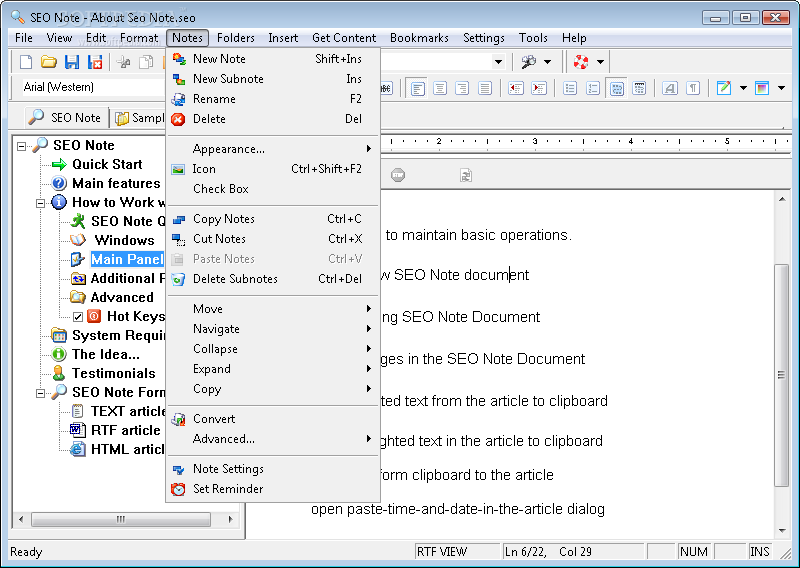Select Delete in the Notes menu

[274, 119]
